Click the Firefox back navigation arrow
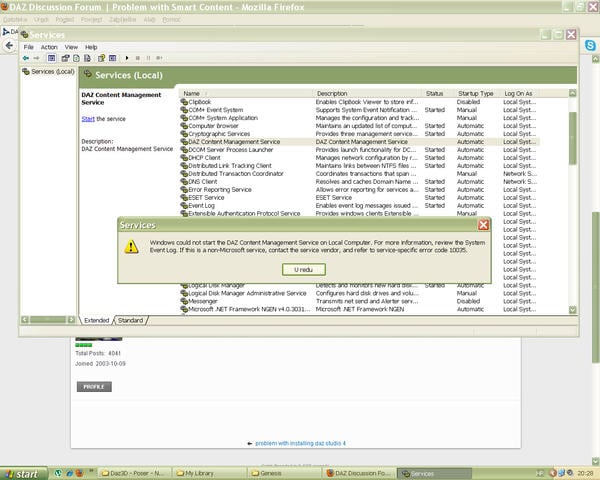Viewport: 600px width, 480px height. pos(9,46)
